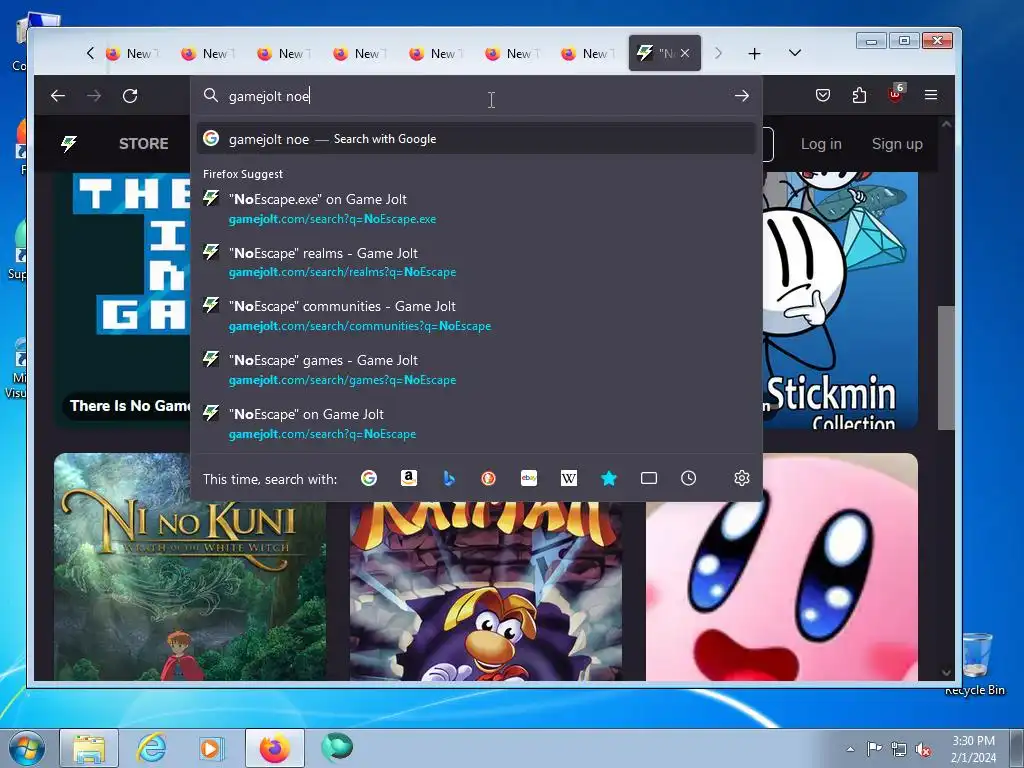Open the Firefox hamburger menu
The height and width of the screenshot is (768, 1024).
coord(931,95)
